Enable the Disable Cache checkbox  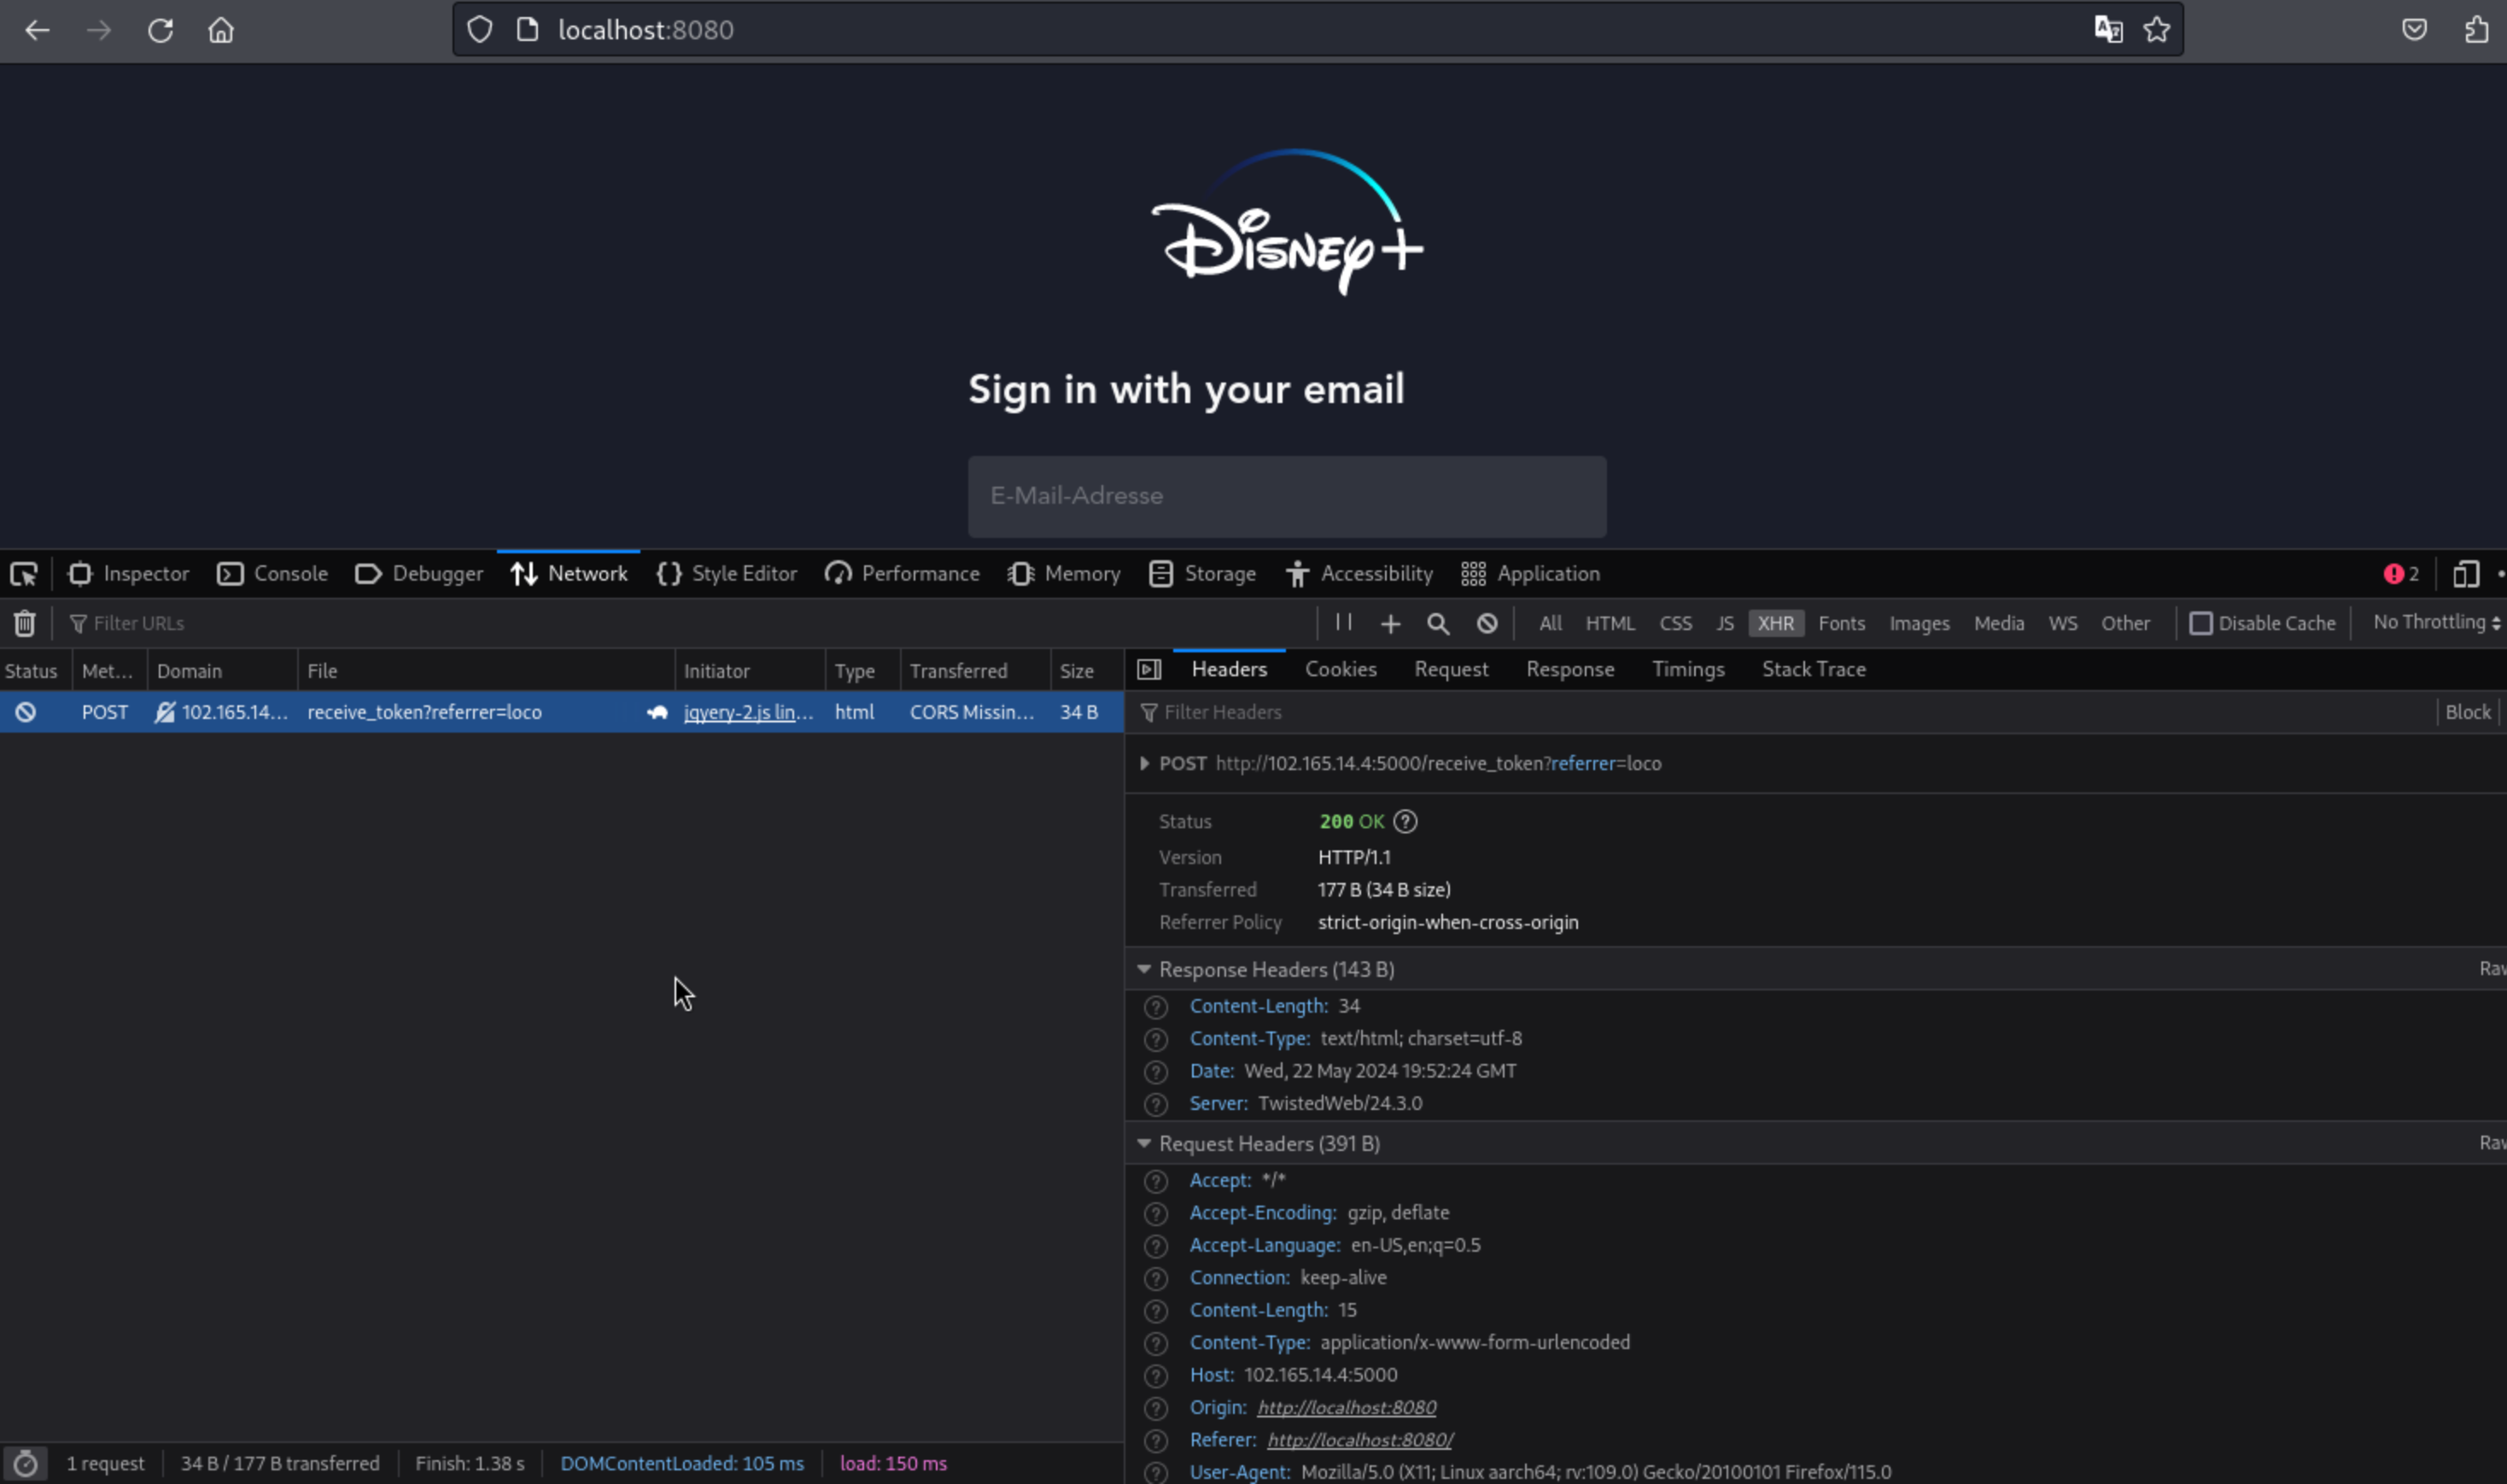pos(2200,624)
